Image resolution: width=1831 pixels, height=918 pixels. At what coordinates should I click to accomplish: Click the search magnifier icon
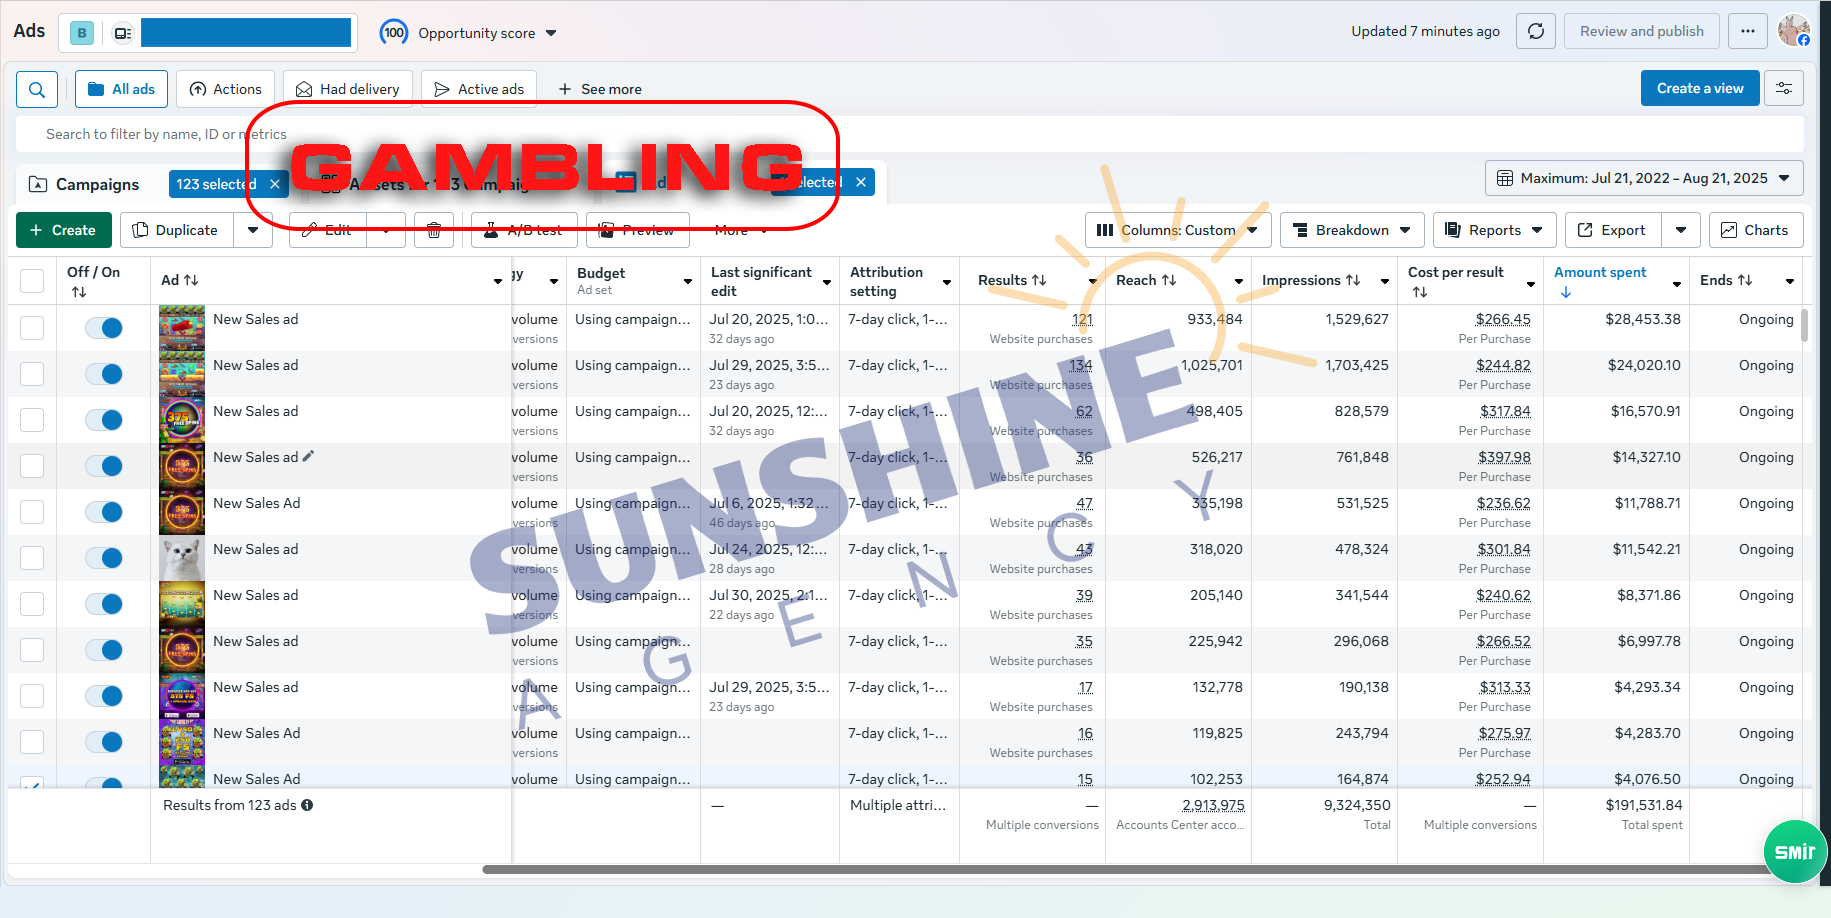tap(37, 89)
